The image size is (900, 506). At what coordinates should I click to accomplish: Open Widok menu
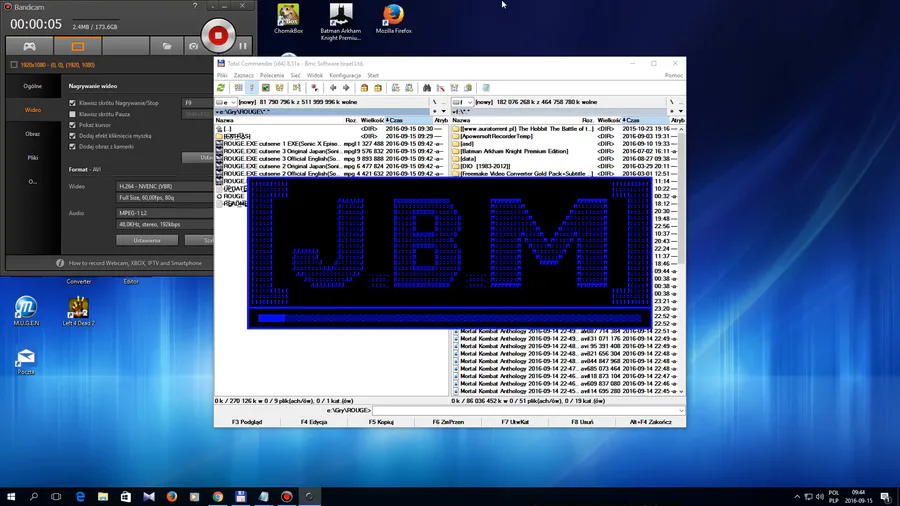pyautogui.click(x=315, y=75)
